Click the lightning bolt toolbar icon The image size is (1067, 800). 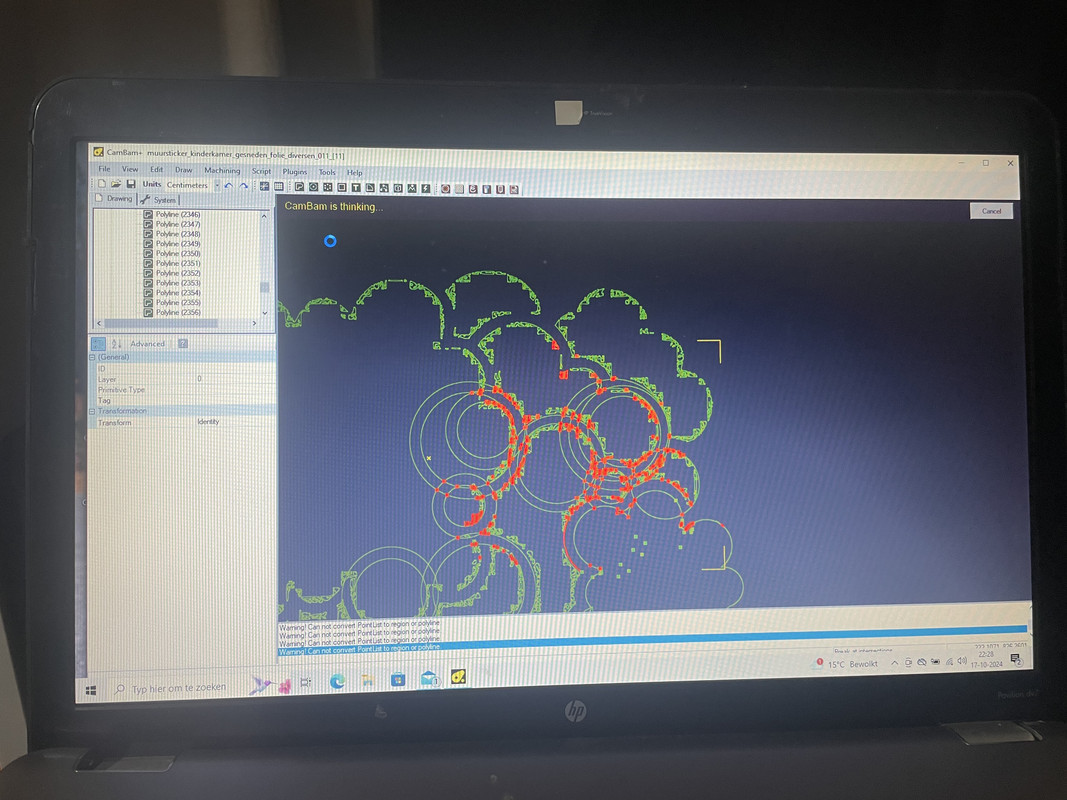(x=426, y=188)
